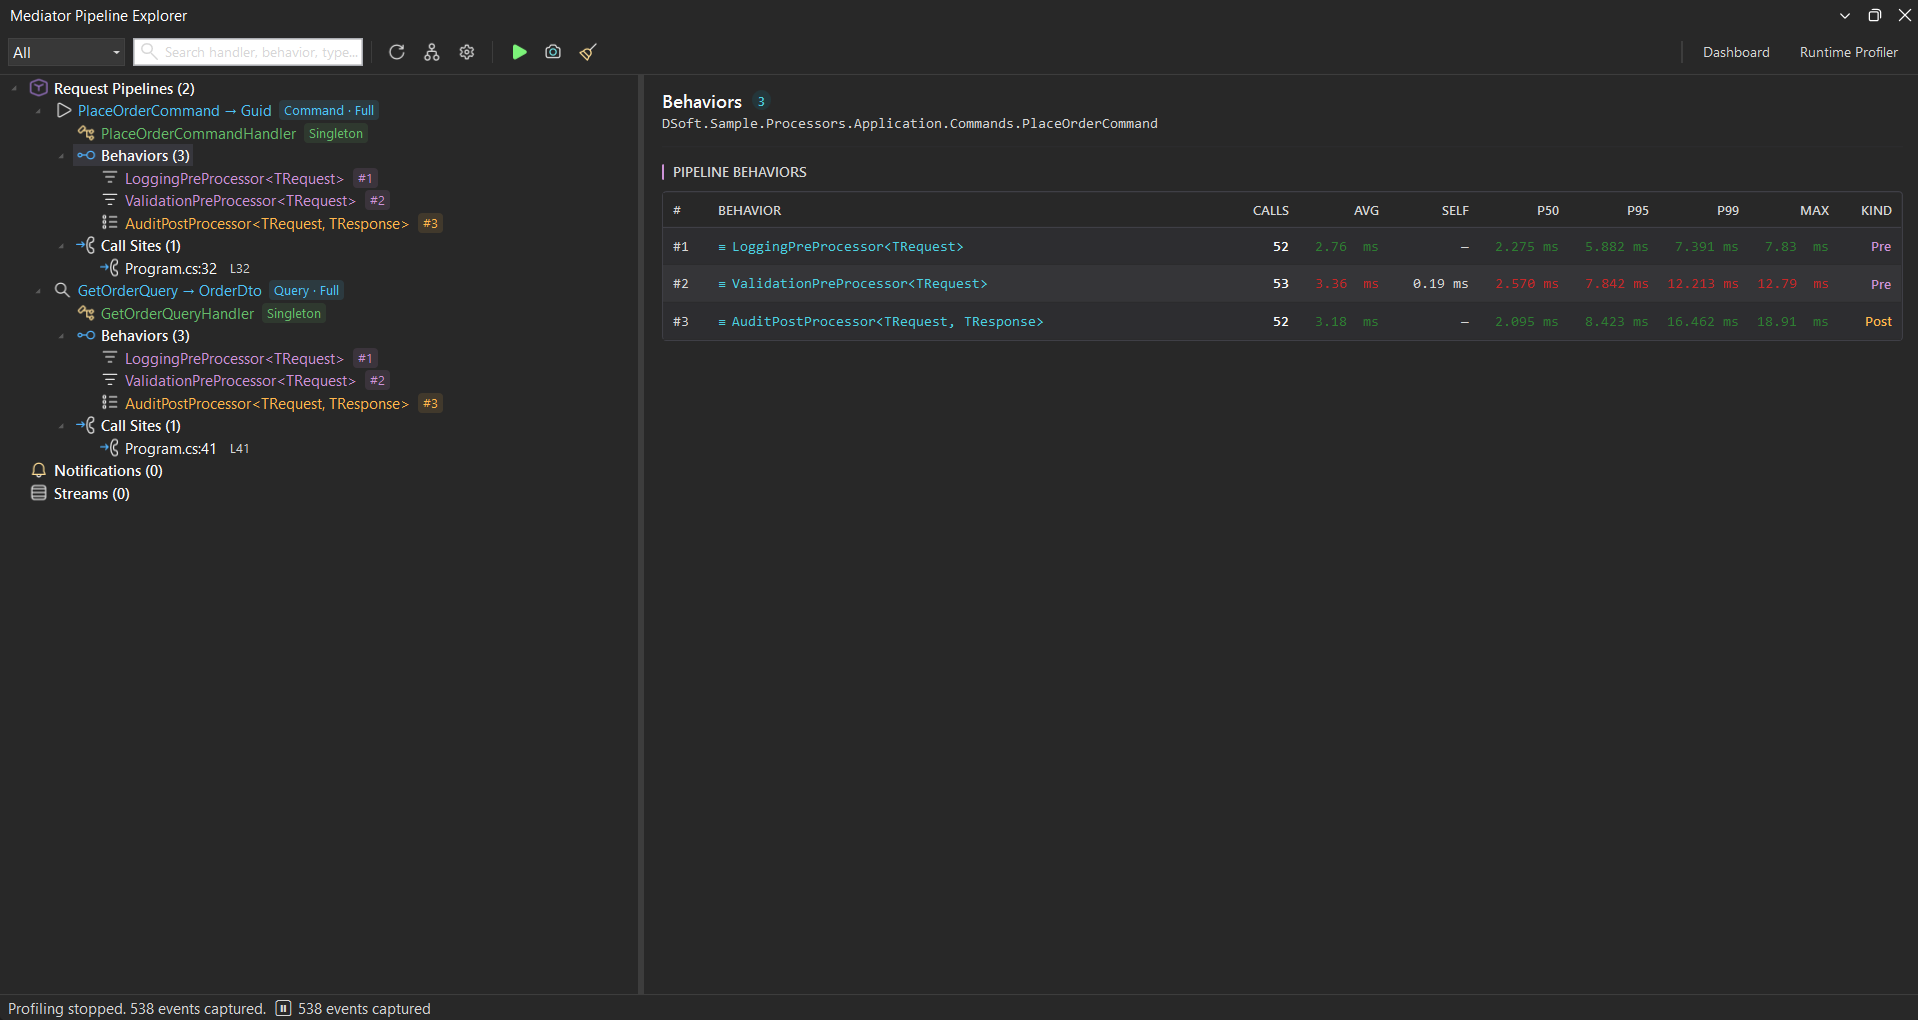Image resolution: width=1918 pixels, height=1020 pixels.
Task: Click the MAX column header
Action: pos(1814,210)
